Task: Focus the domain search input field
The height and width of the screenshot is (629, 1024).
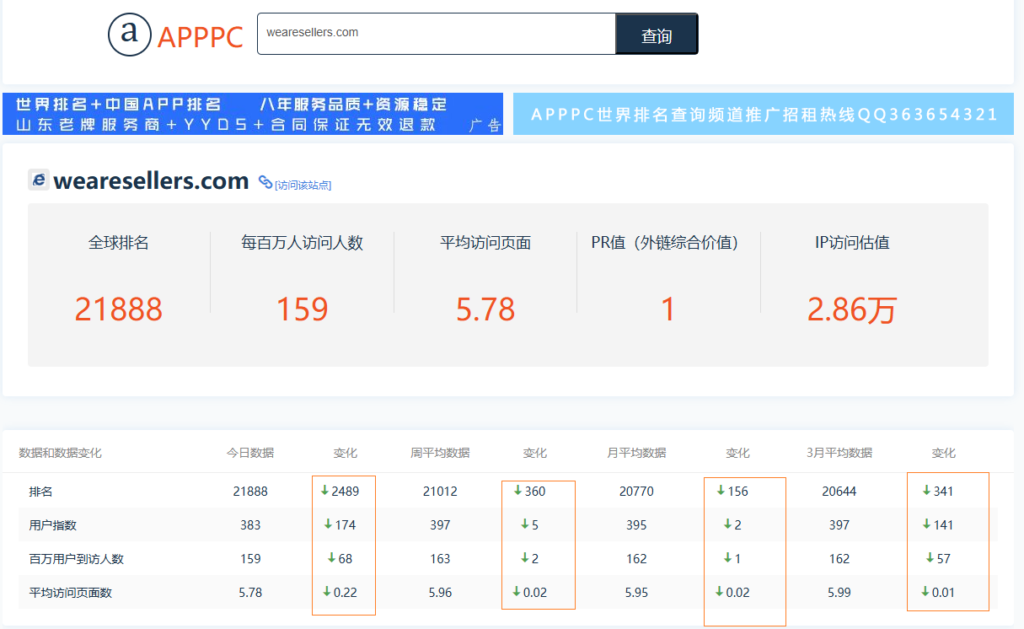Action: 436,34
